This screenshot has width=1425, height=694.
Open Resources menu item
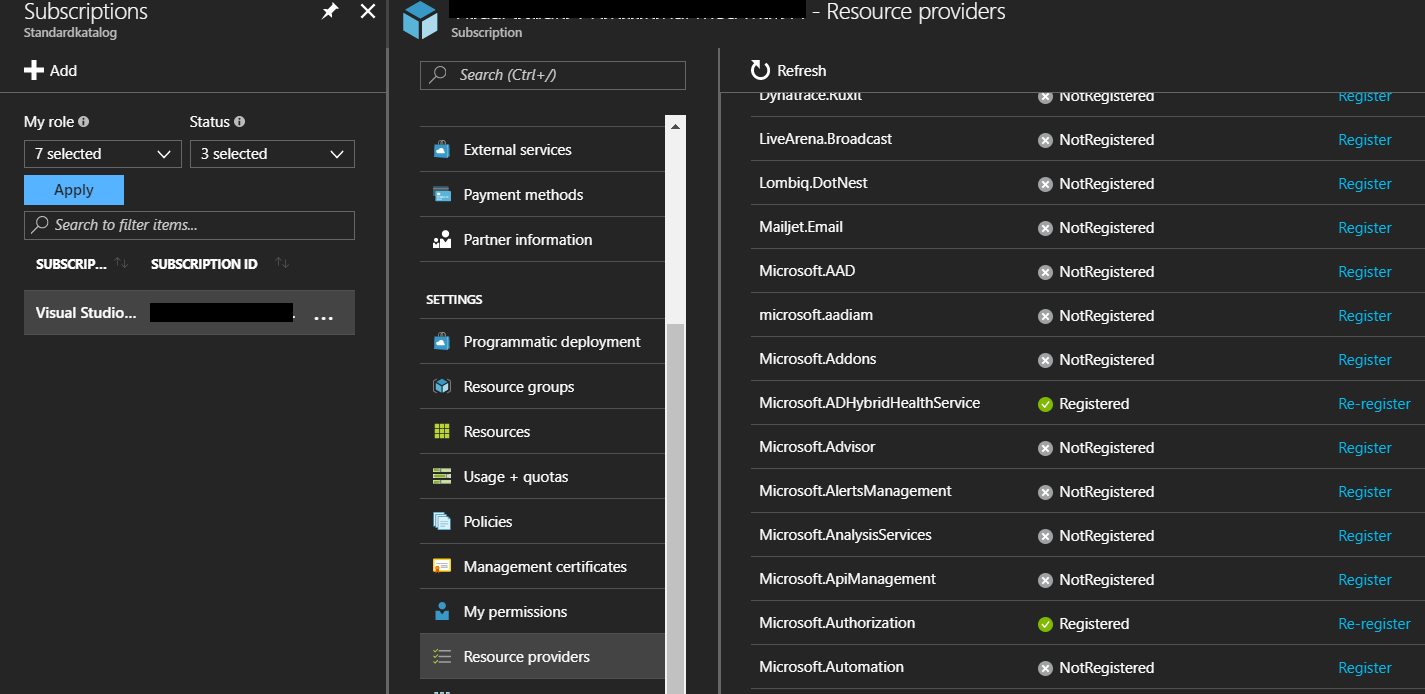coord(542,432)
